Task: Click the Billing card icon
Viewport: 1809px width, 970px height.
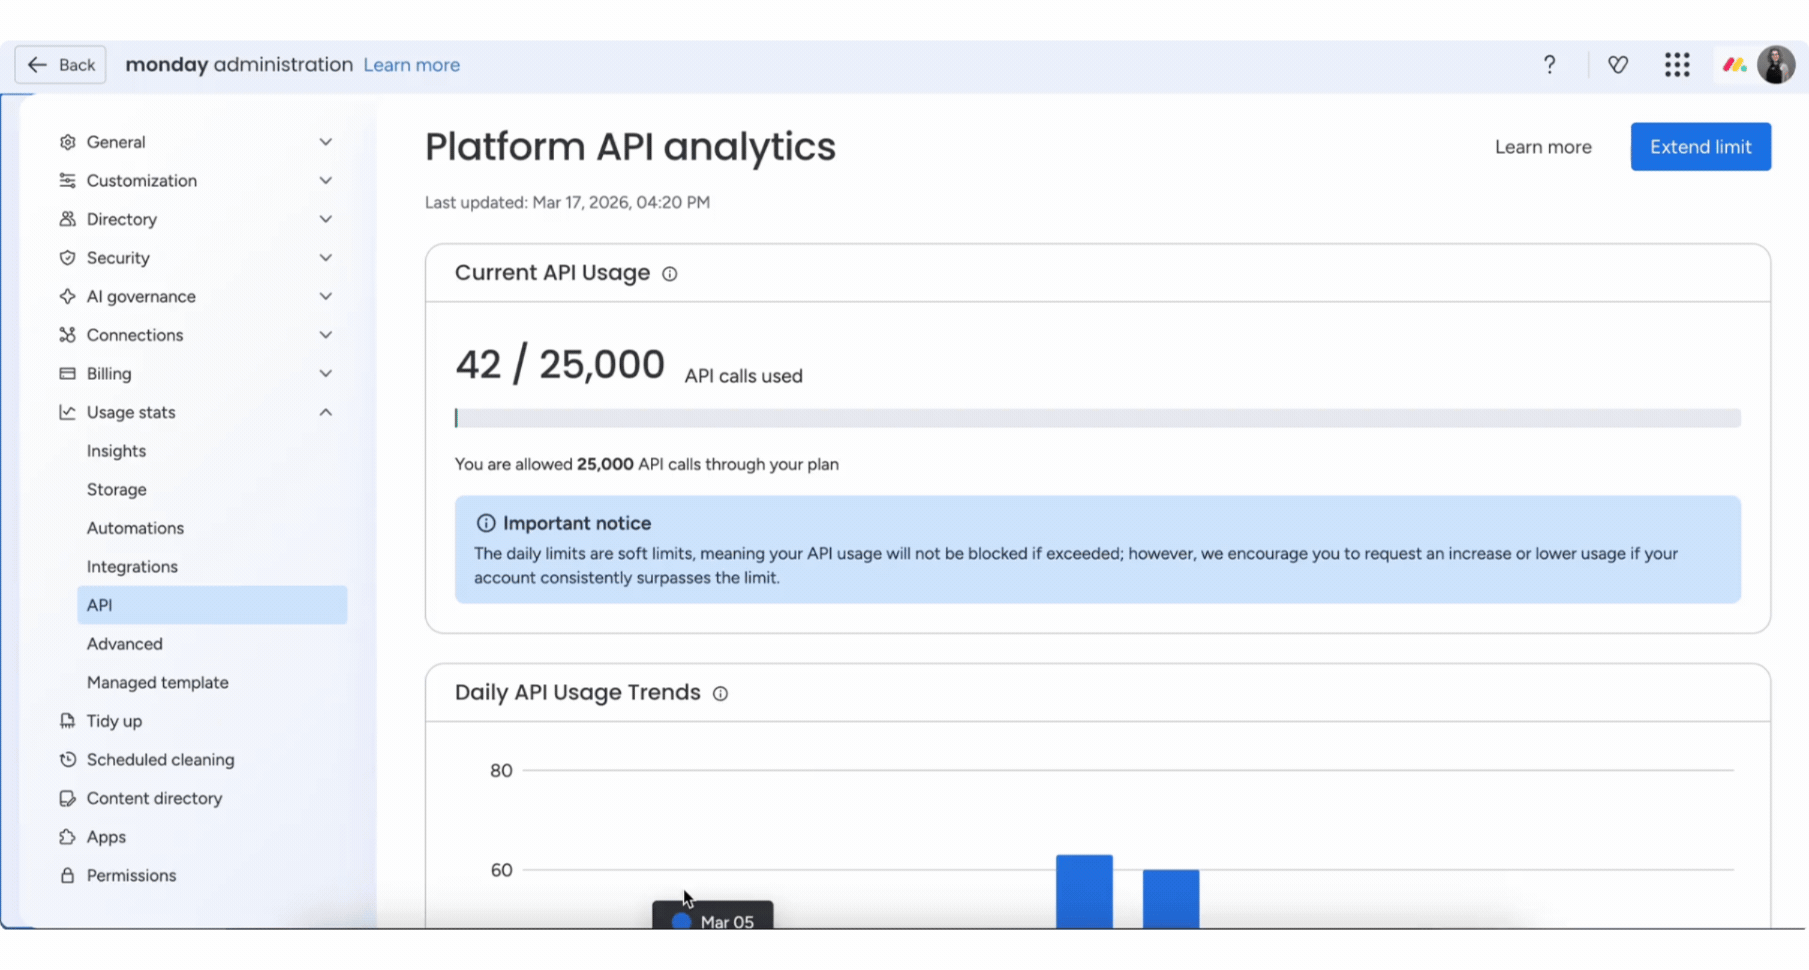Action: coord(67,374)
